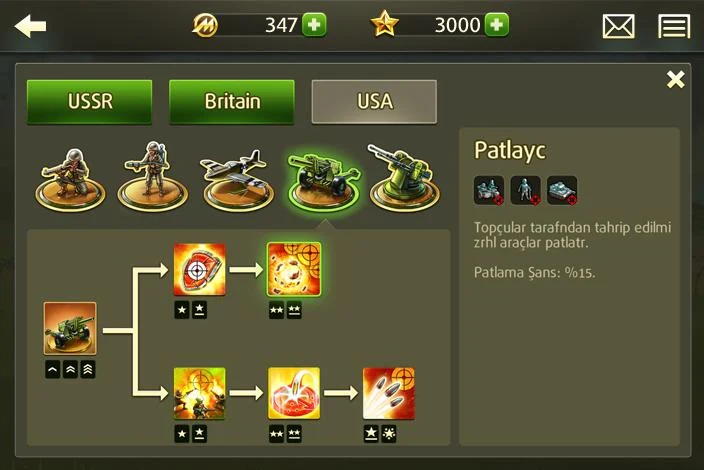The width and height of the screenshot is (704, 470).
Task: Switch to the Britain tab
Action: pos(232,101)
